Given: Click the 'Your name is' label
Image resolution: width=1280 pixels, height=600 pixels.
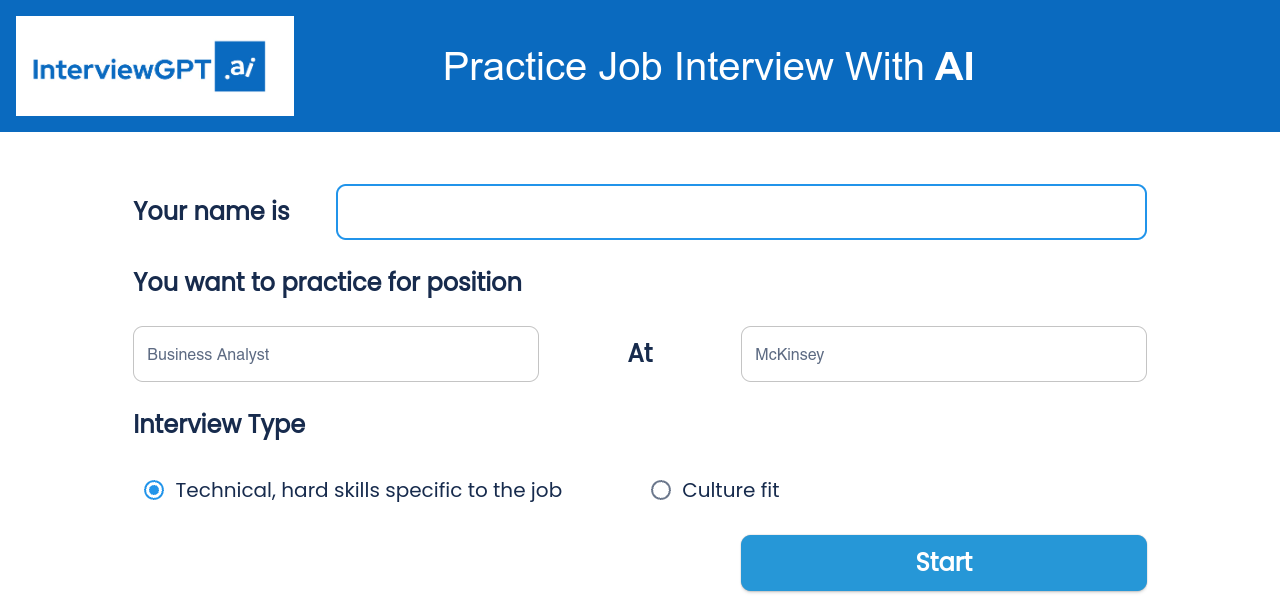Looking at the screenshot, I should 211,211.
